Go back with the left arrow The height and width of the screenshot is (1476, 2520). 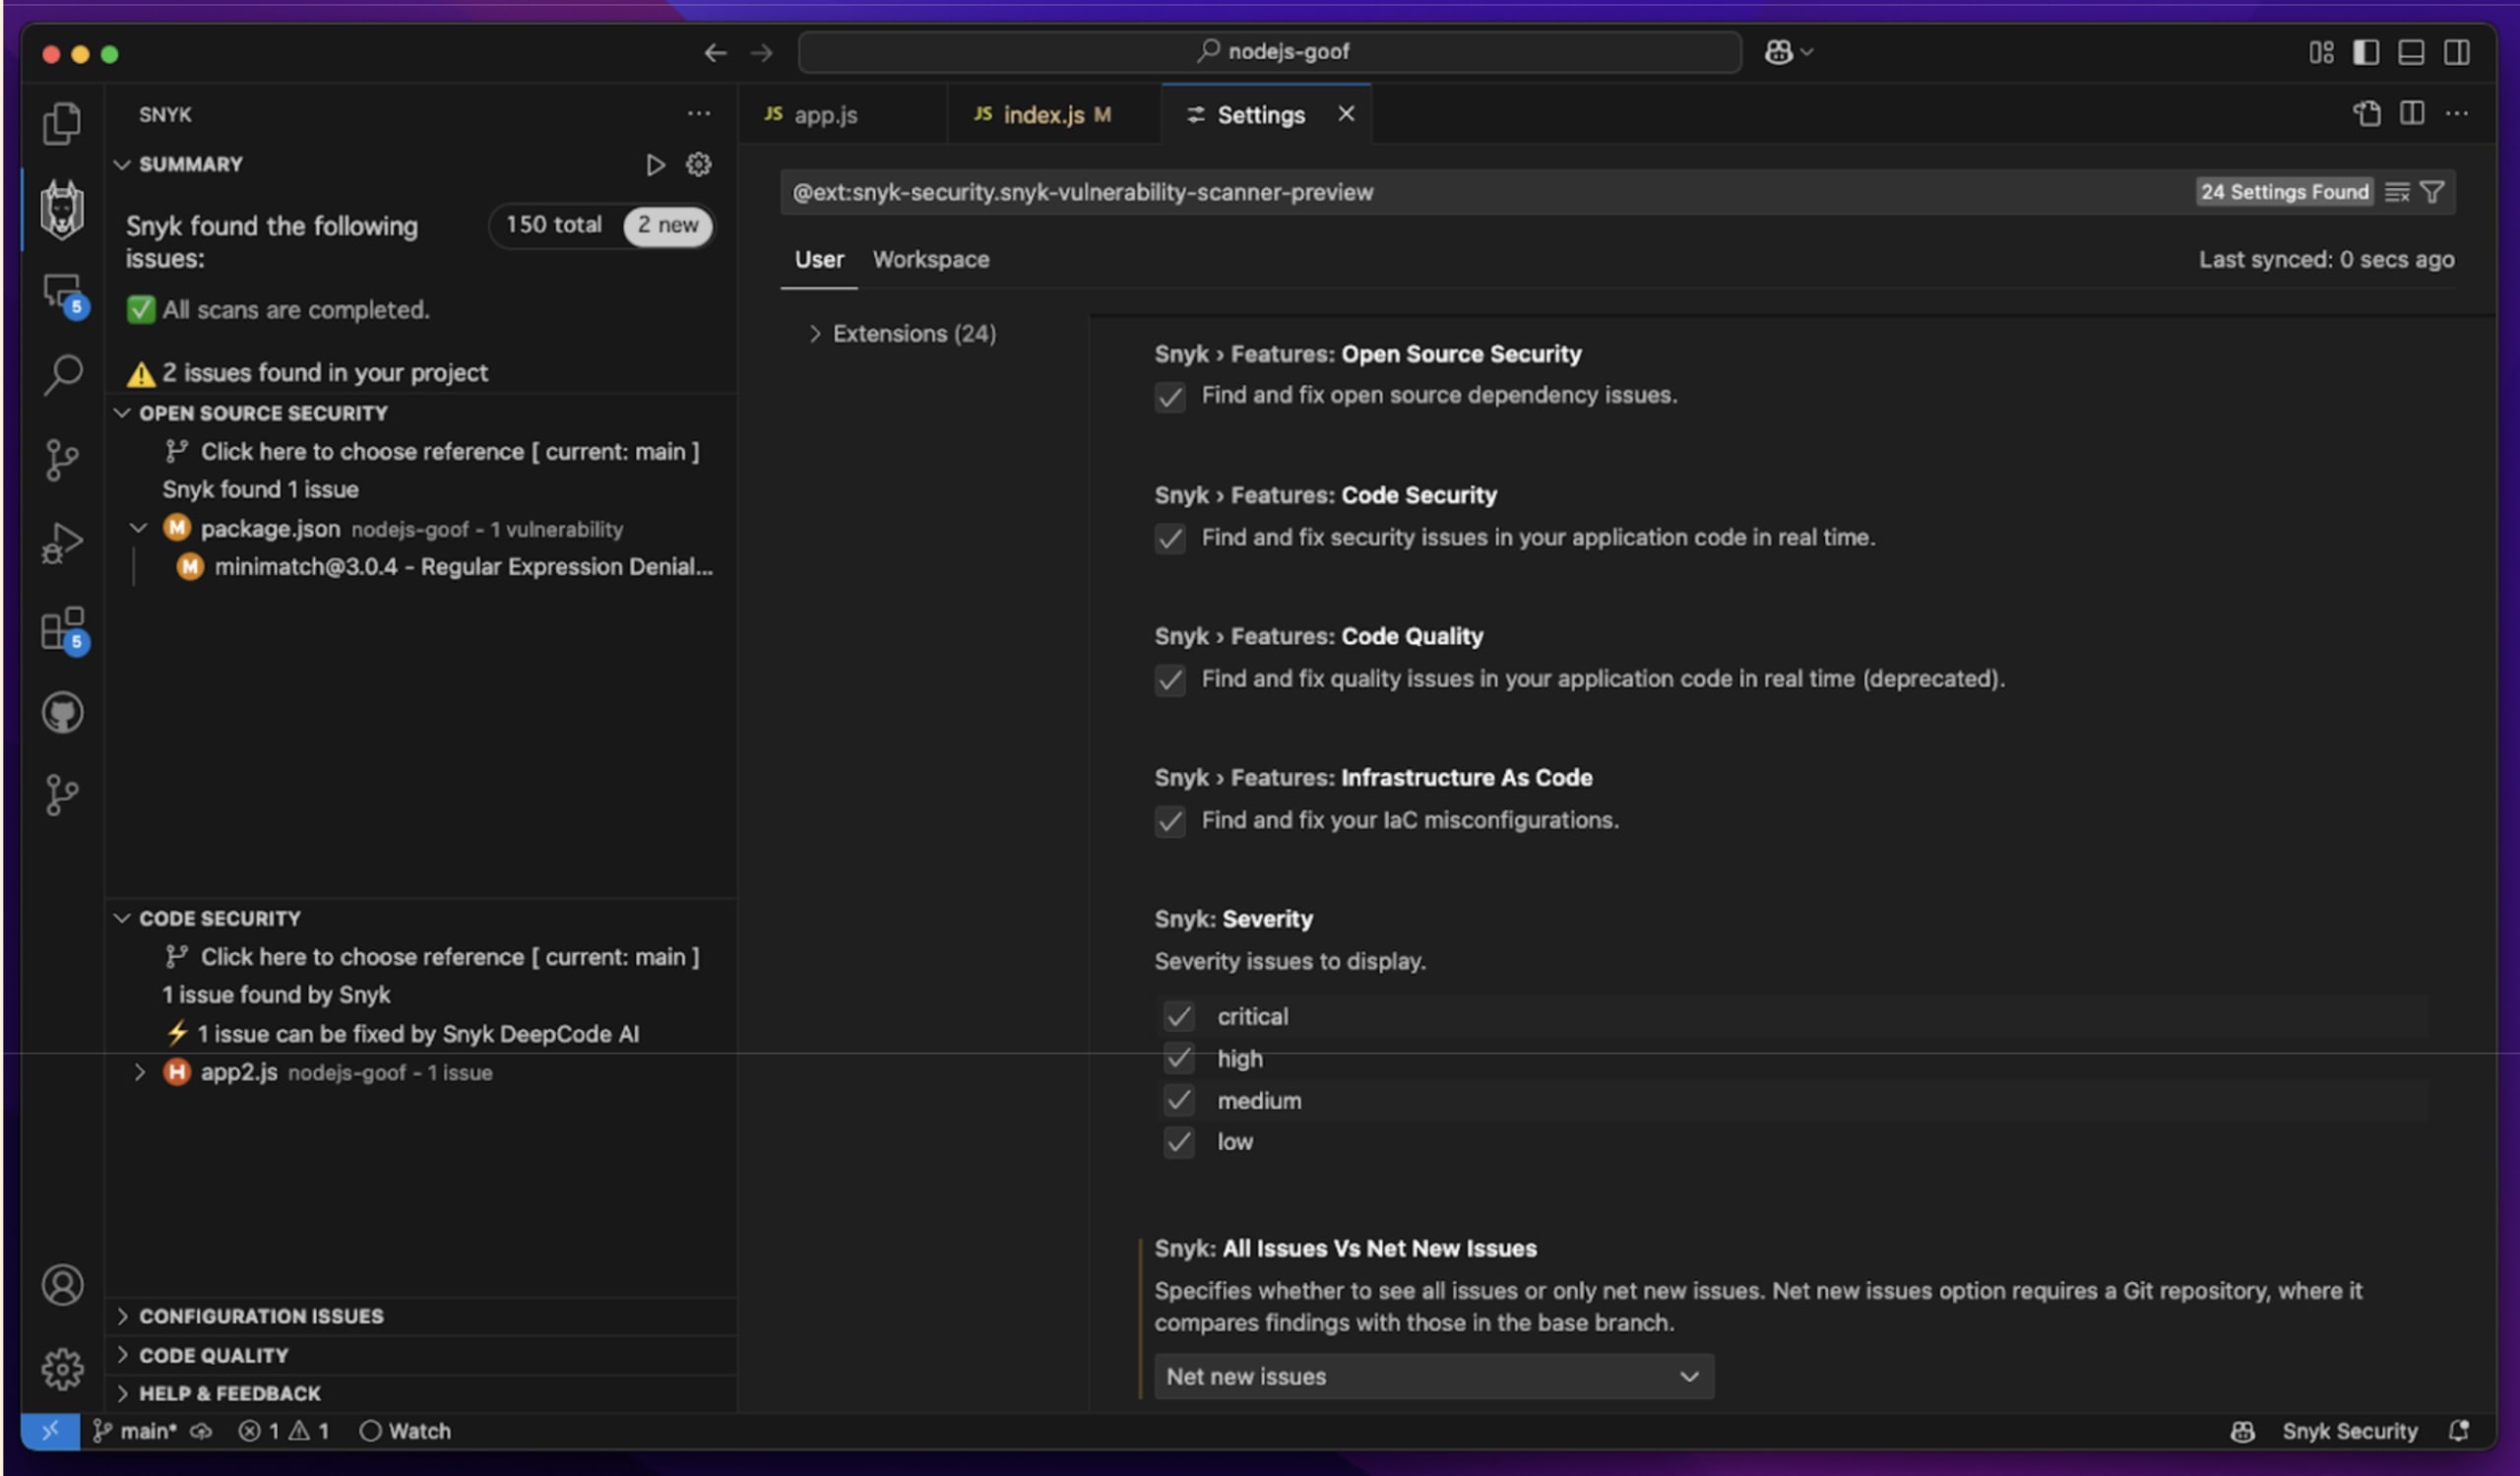714,52
